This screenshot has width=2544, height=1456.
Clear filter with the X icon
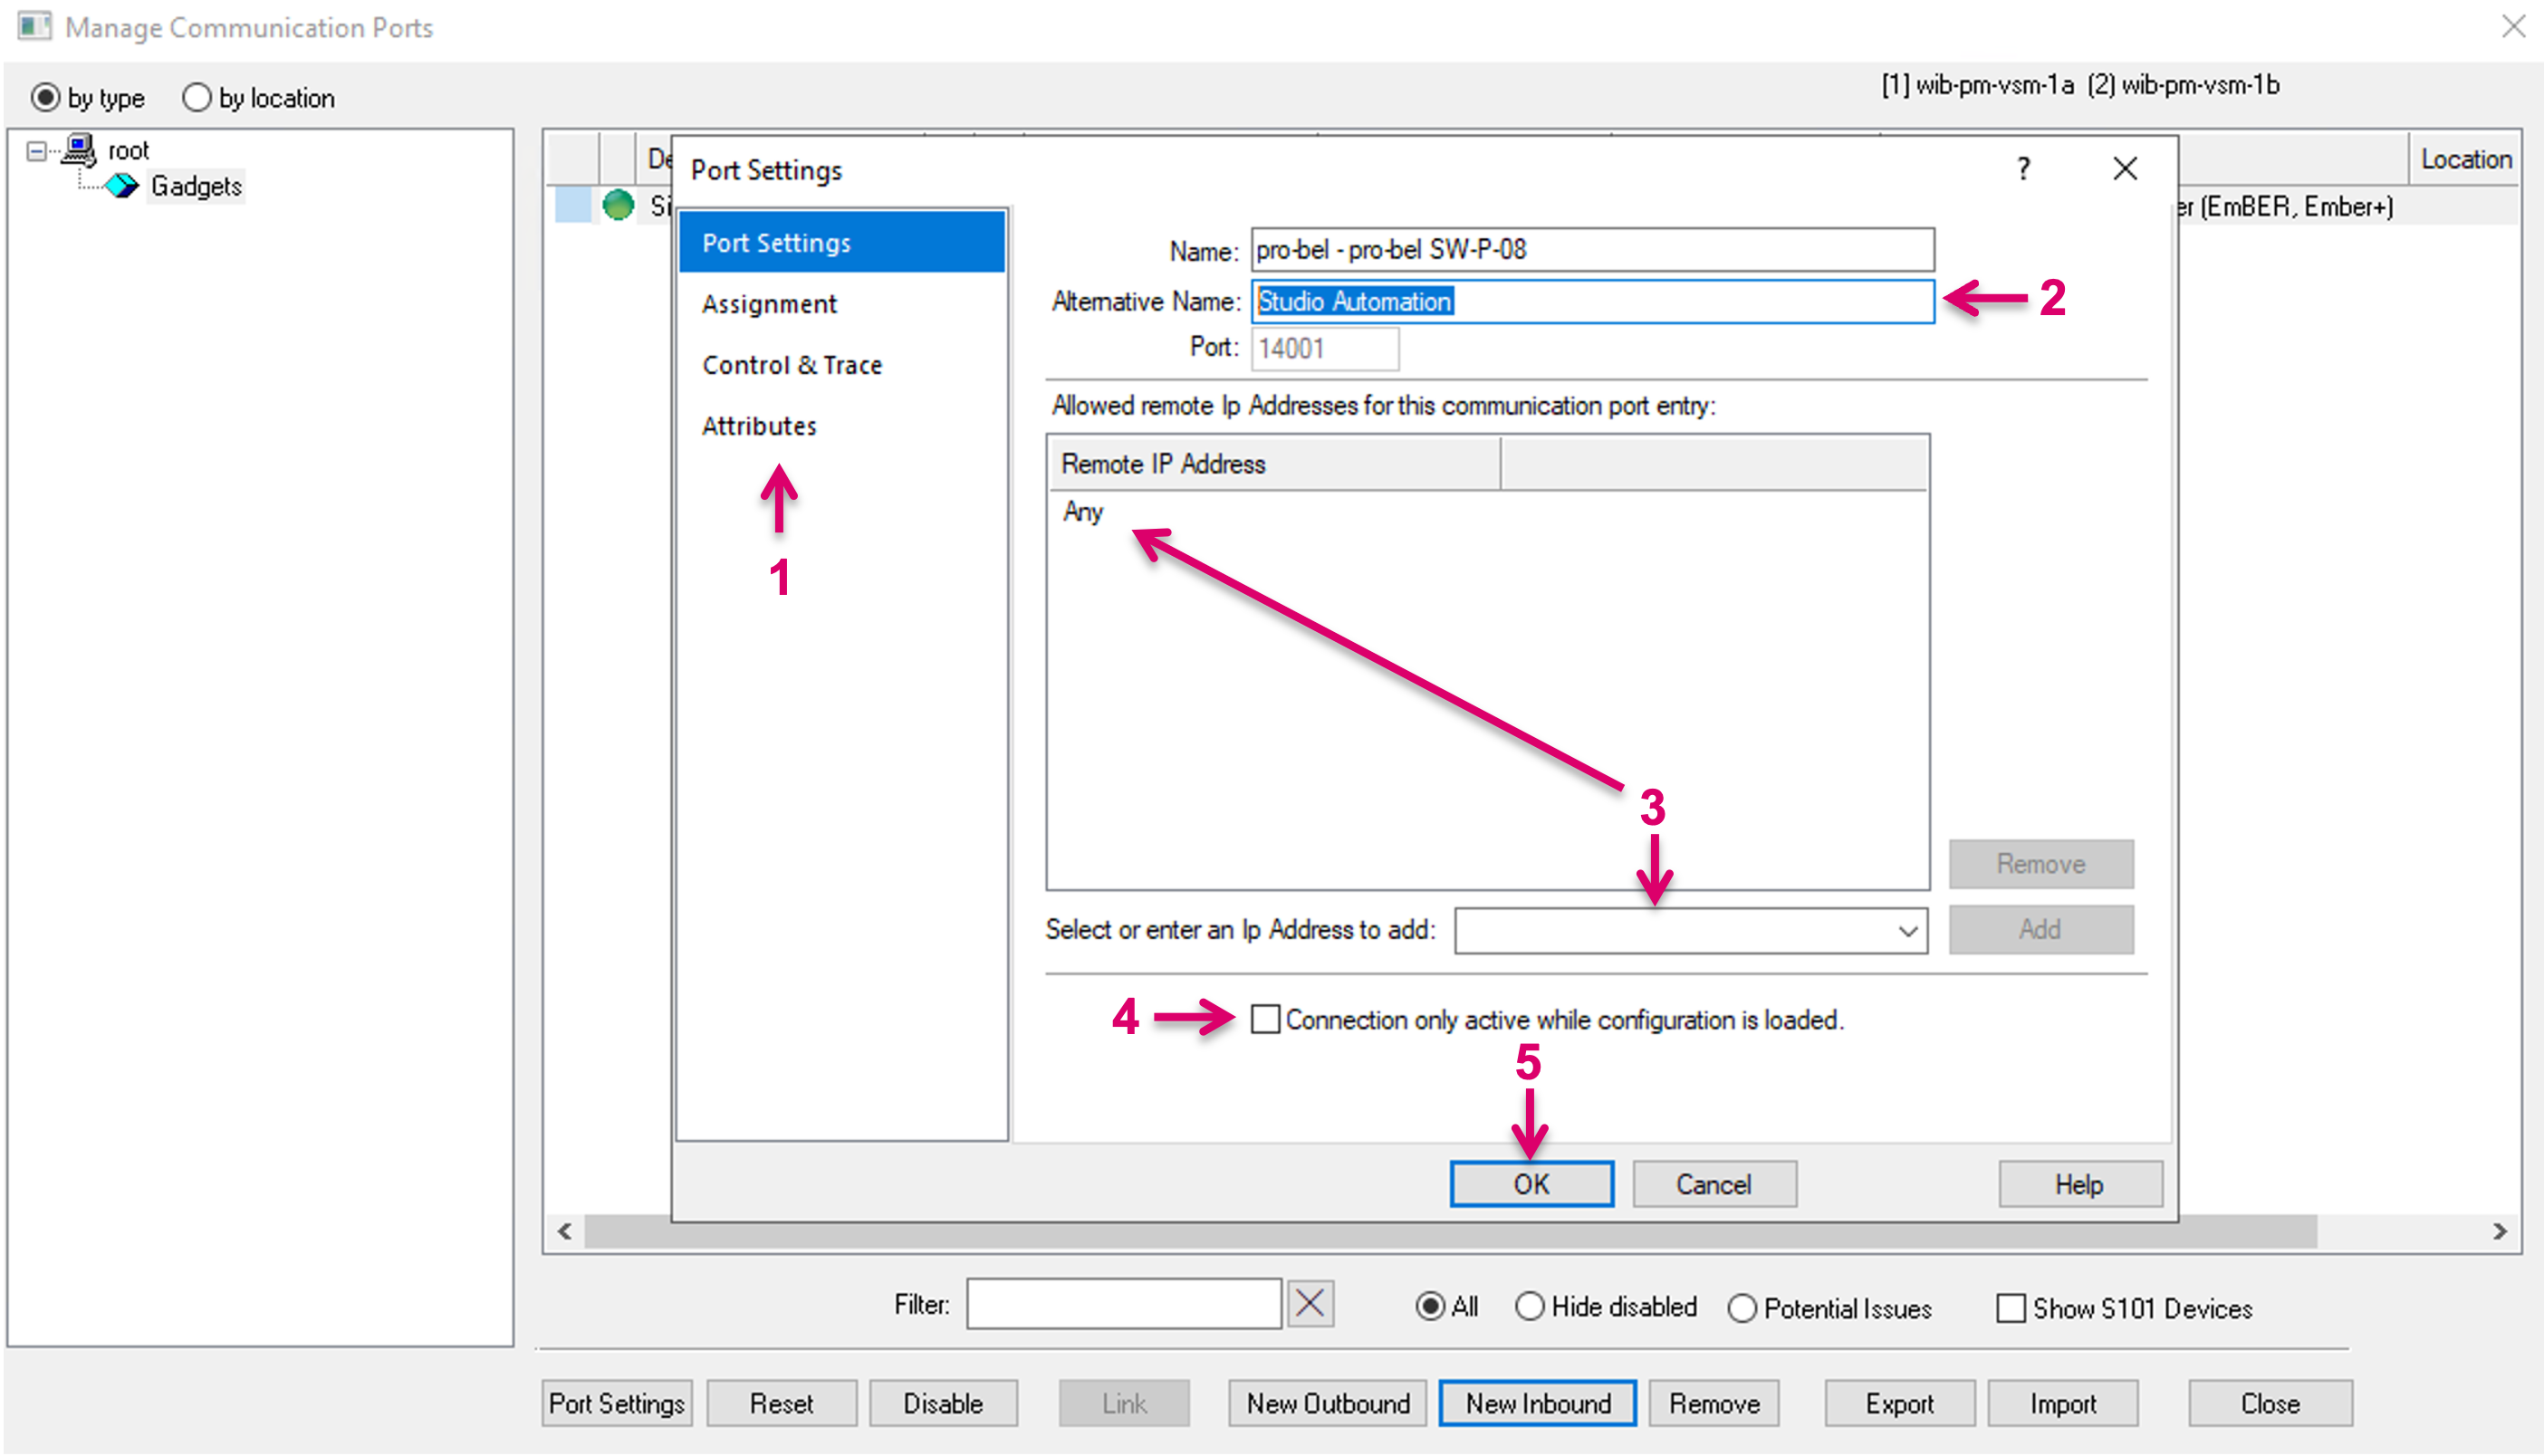coord(1310,1304)
